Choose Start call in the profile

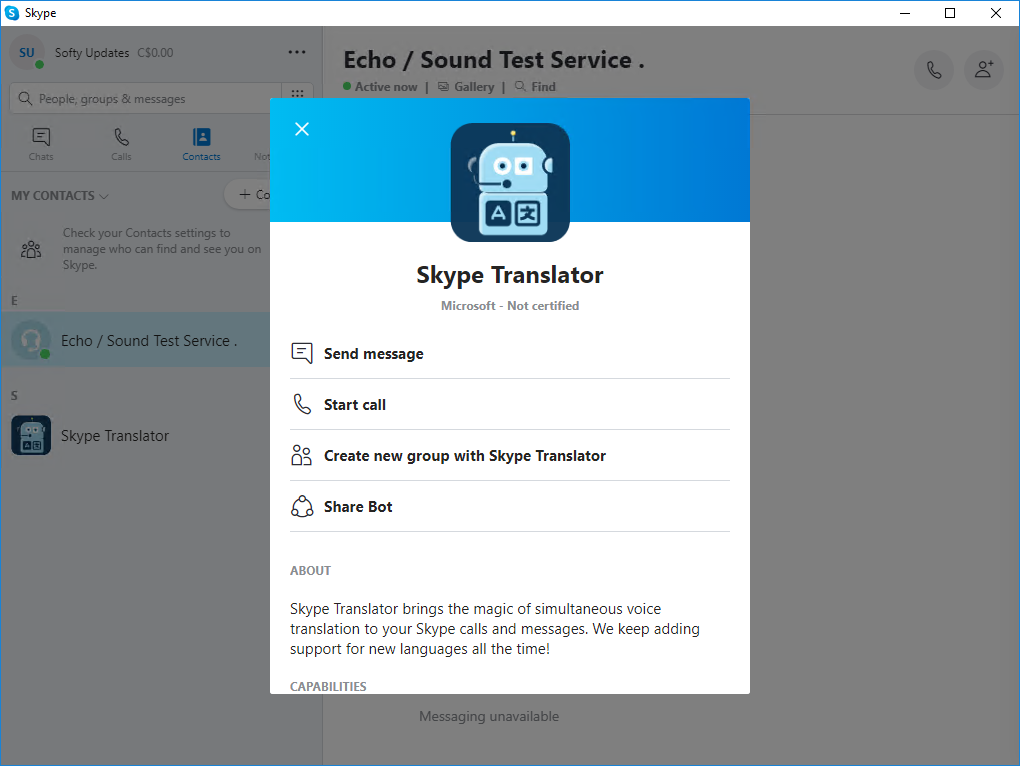[x=510, y=404]
